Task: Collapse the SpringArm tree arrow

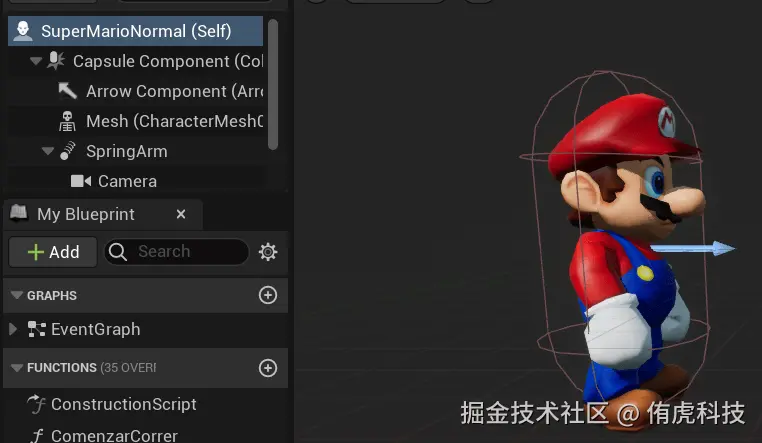Action: tap(48, 151)
